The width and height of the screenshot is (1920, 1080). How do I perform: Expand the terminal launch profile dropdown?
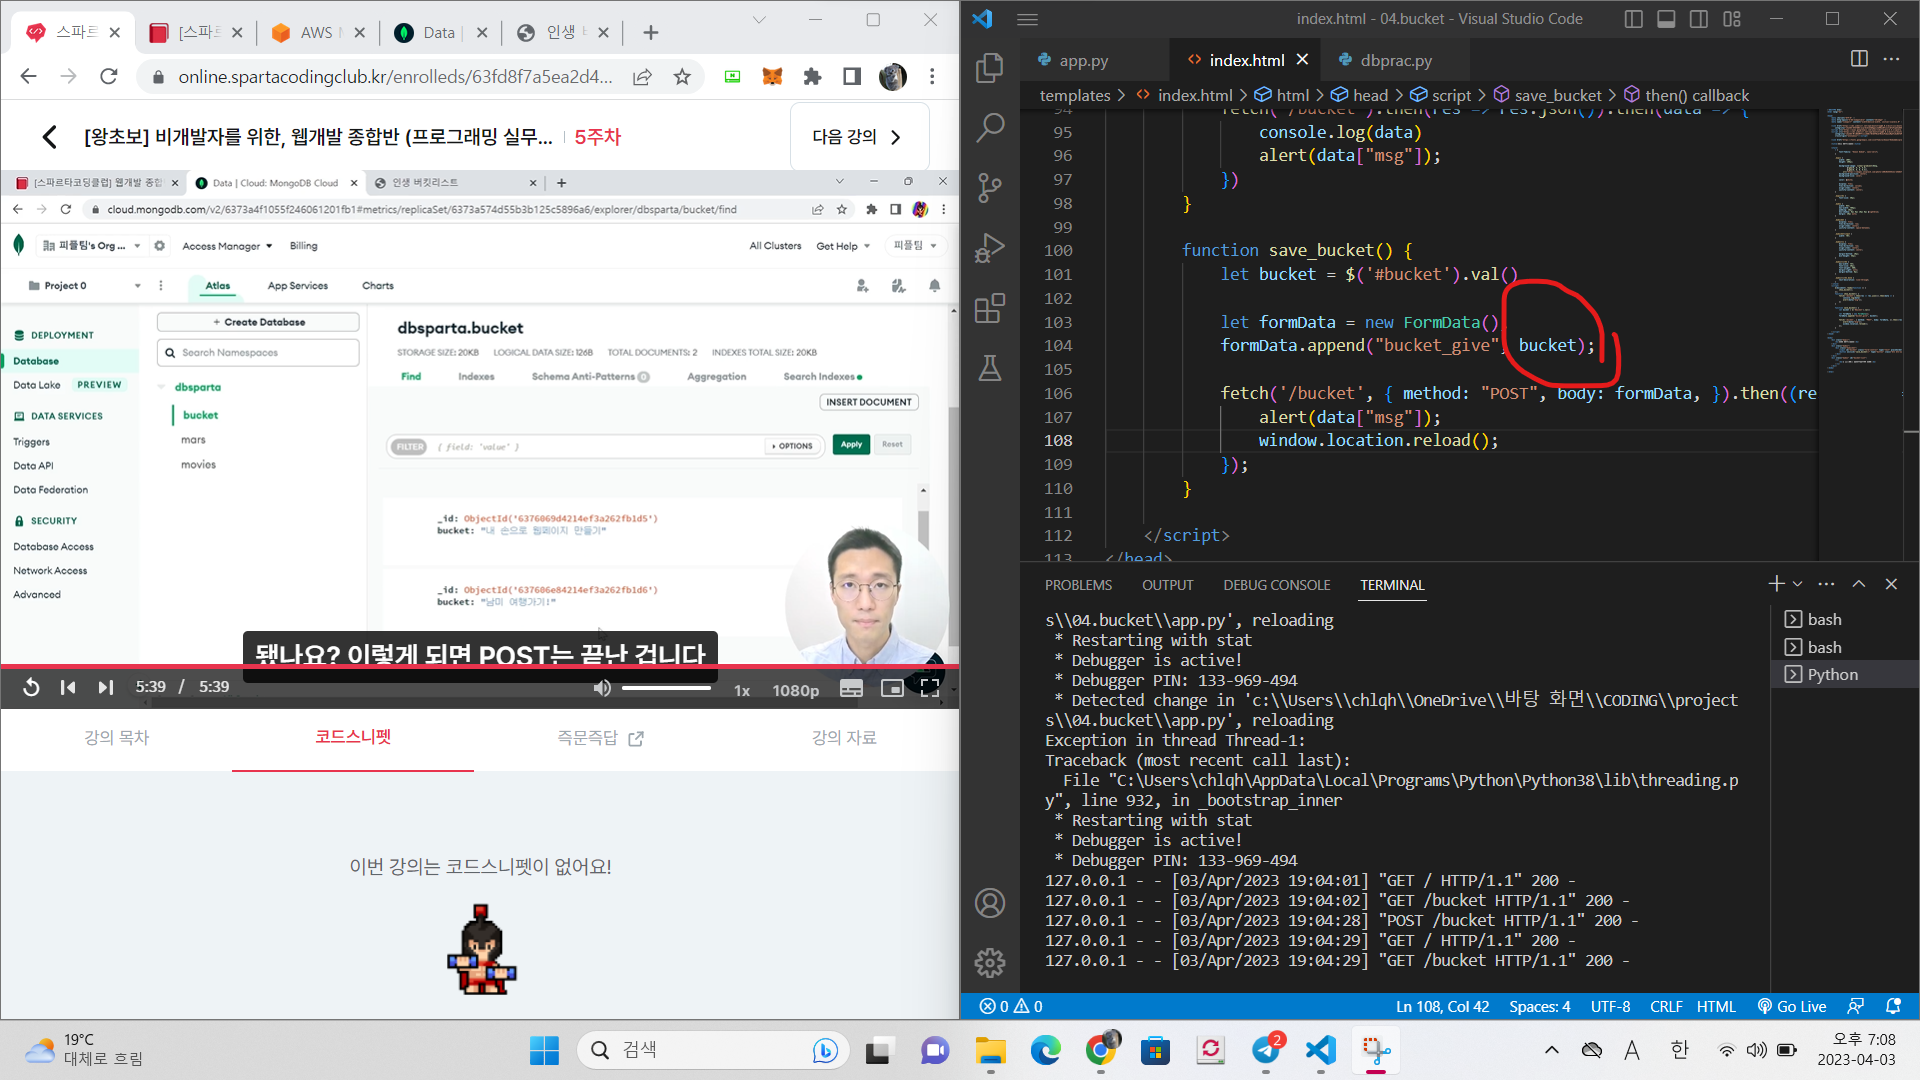tap(1798, 584)
